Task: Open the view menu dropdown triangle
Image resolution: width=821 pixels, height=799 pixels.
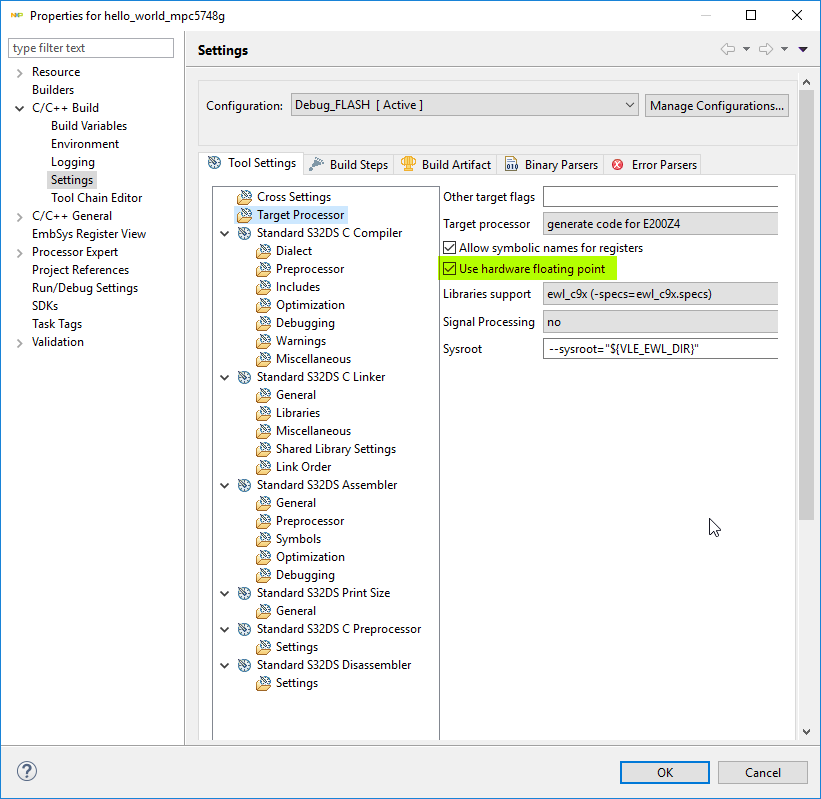Action: [x=803, y=49]
